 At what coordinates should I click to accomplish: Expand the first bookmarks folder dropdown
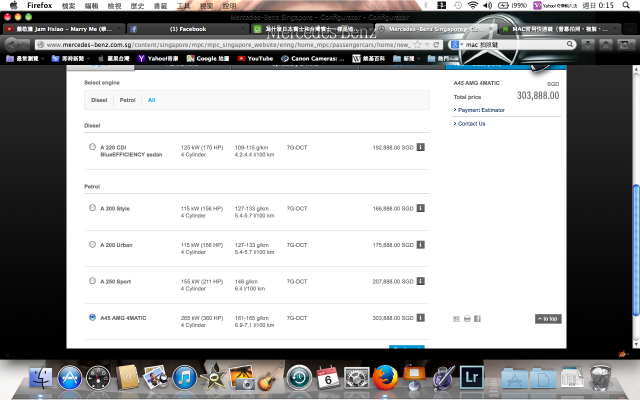pos(42,58)
